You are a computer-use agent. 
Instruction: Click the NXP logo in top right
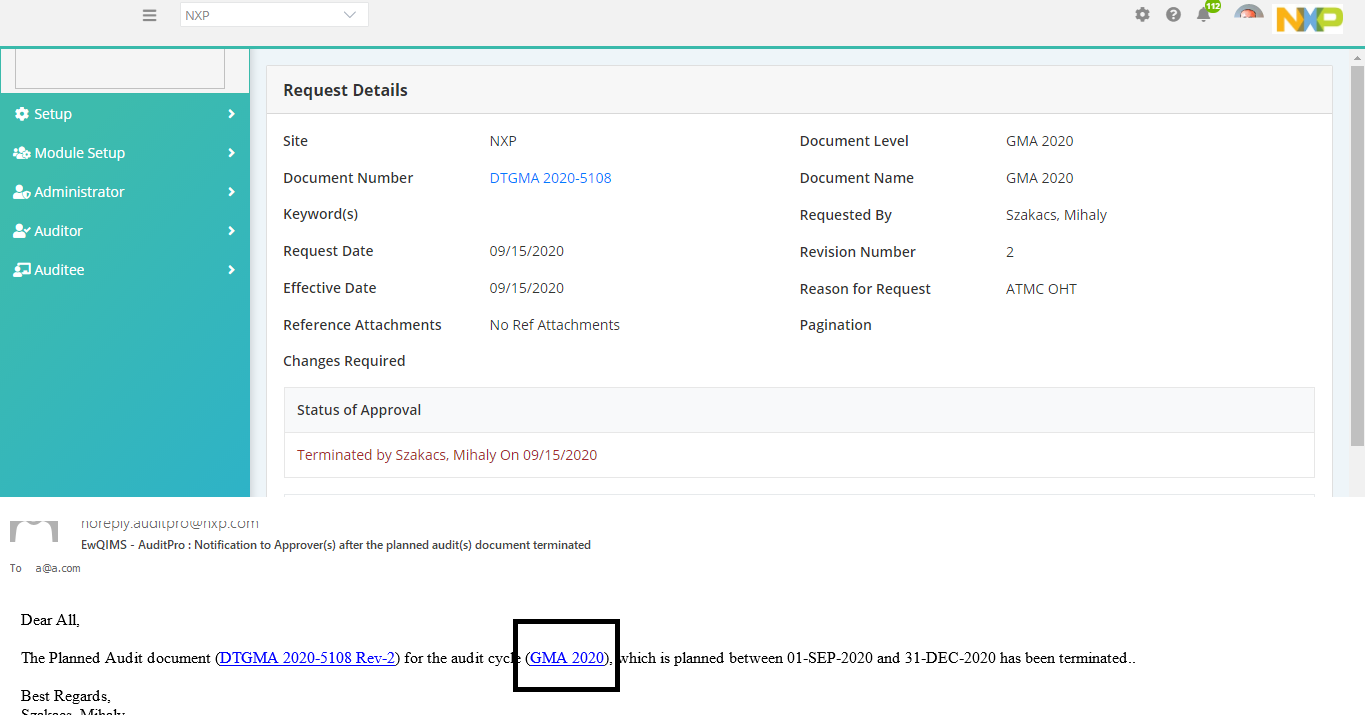tap(1308, 18)
